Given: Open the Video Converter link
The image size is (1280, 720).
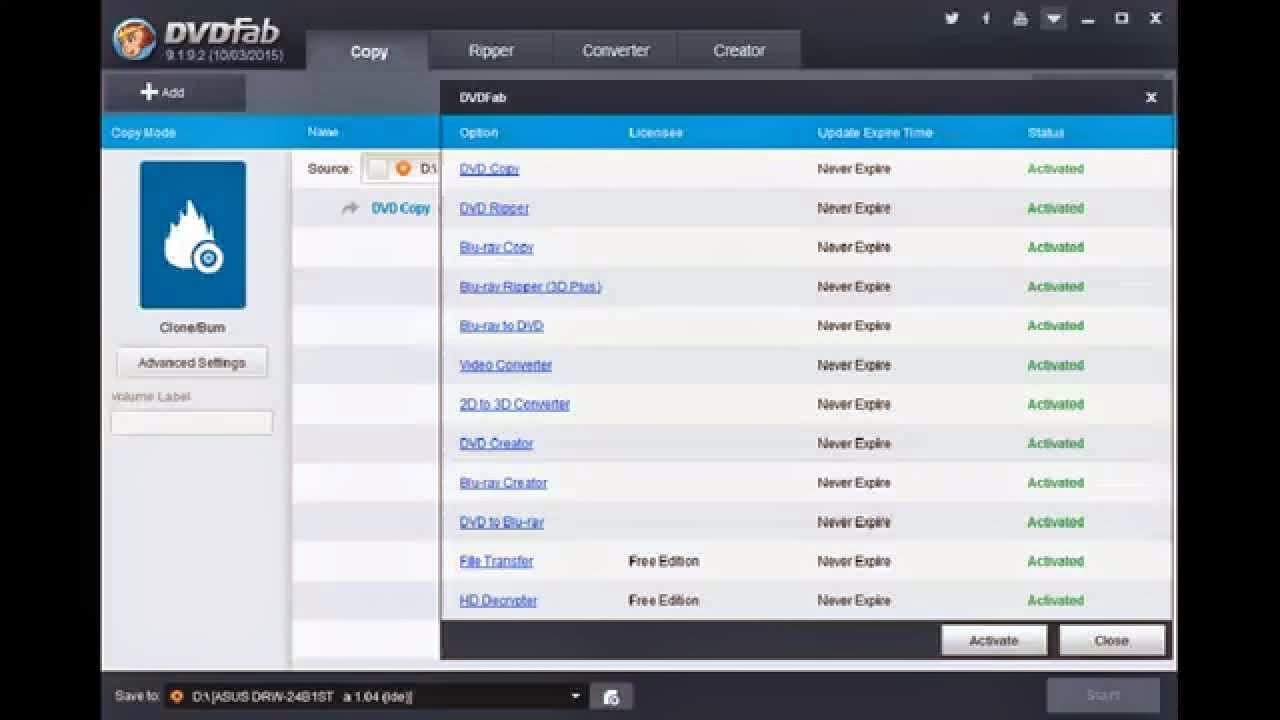Looking at the screenshot, I should click(x=505, y=365).
